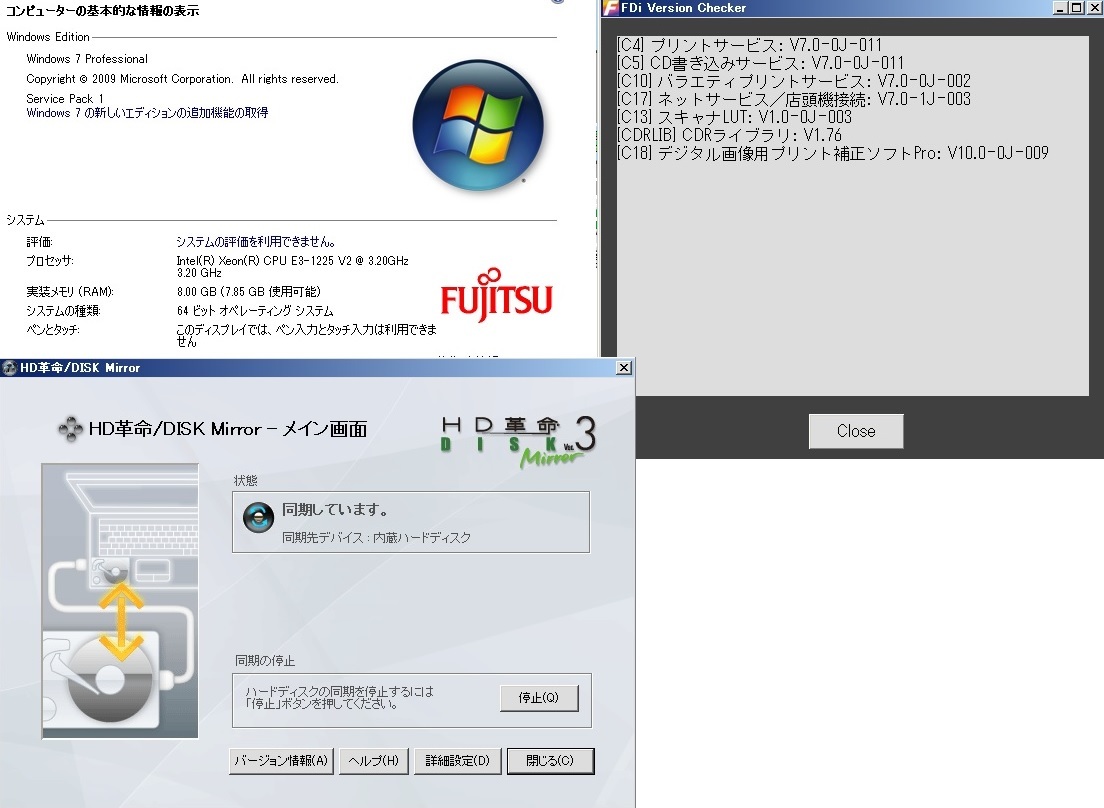This screenshot has height=808, width=1104.
Task: Select the [CDRLIB] CDRライブラリ V1.76 line
Action: coord(729,135)
